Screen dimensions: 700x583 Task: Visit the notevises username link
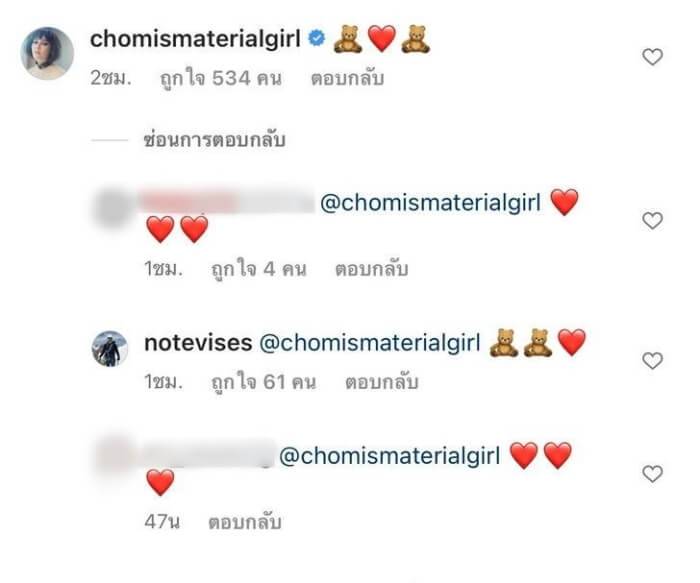click(x=196, y=344)
